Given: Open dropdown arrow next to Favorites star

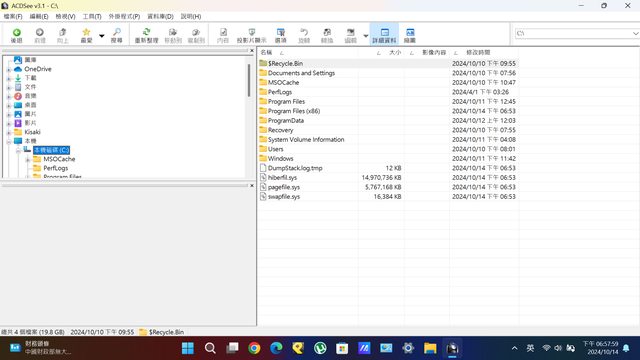Looking at the screenshot, I should [102, 36].
